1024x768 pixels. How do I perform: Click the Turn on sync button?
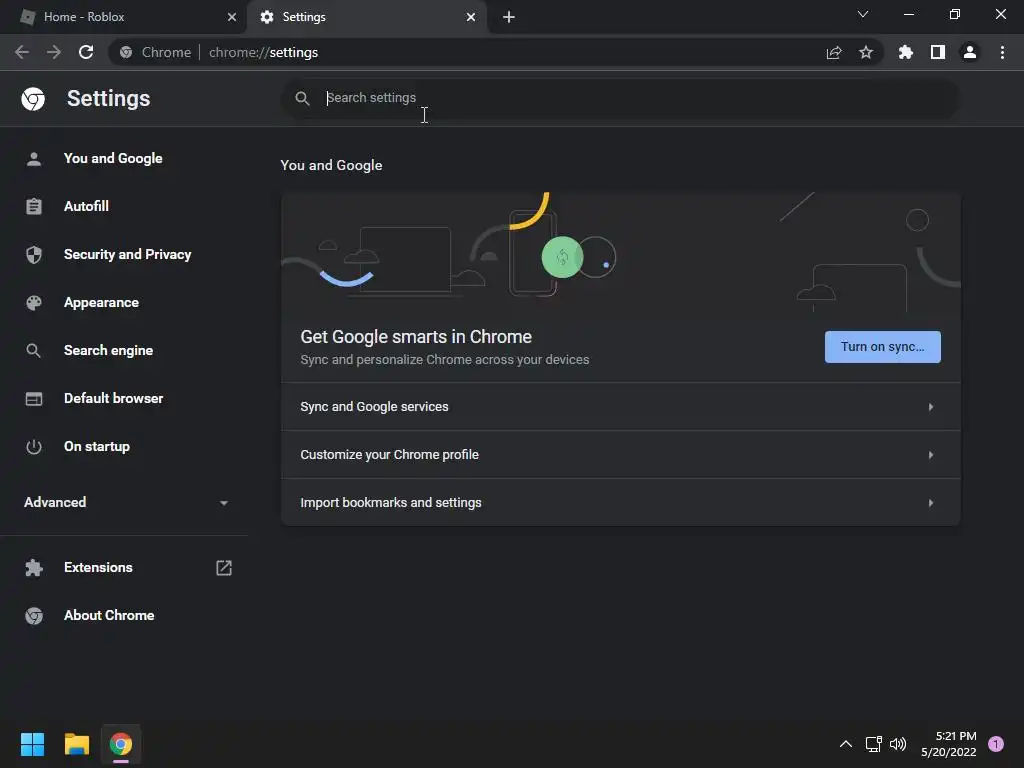click(x=883, y=347)
